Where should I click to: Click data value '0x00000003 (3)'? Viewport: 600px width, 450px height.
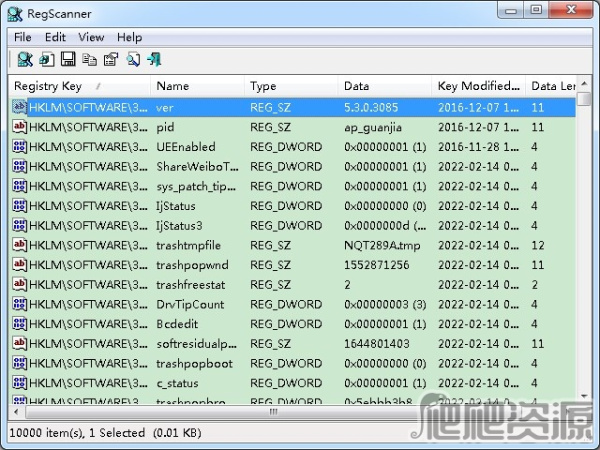[x=385, y=304]
